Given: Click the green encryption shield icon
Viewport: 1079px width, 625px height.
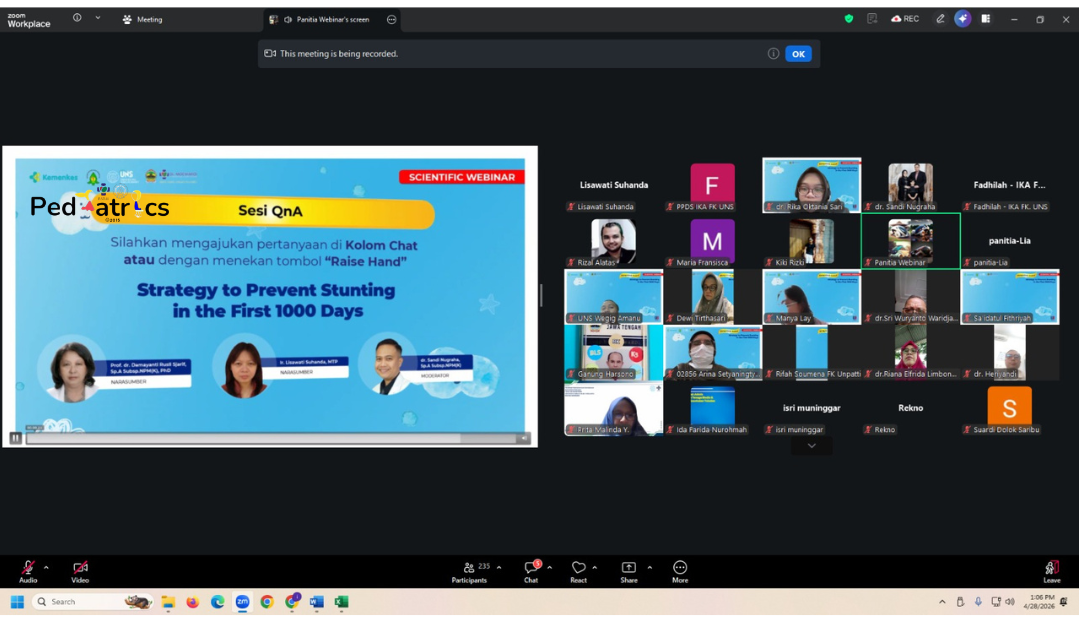Looking at the screenshot, I should click(x=849, y=19).
